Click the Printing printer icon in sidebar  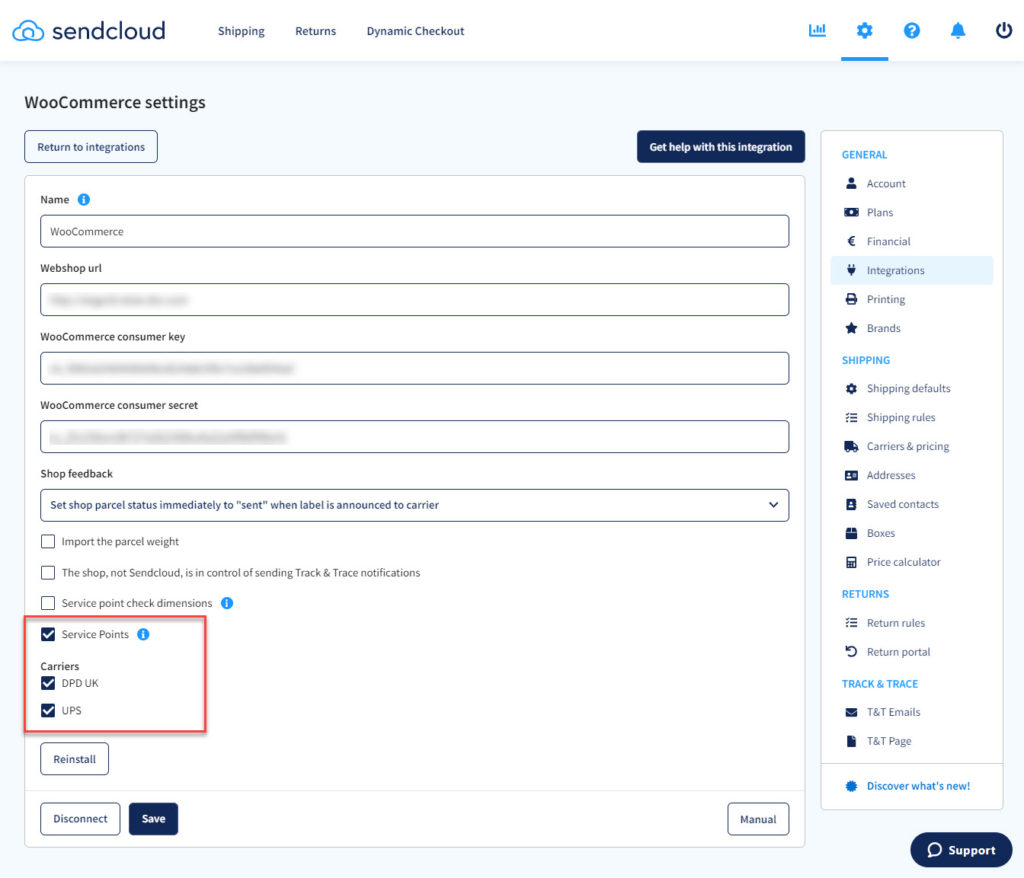[x=851, y=299]
